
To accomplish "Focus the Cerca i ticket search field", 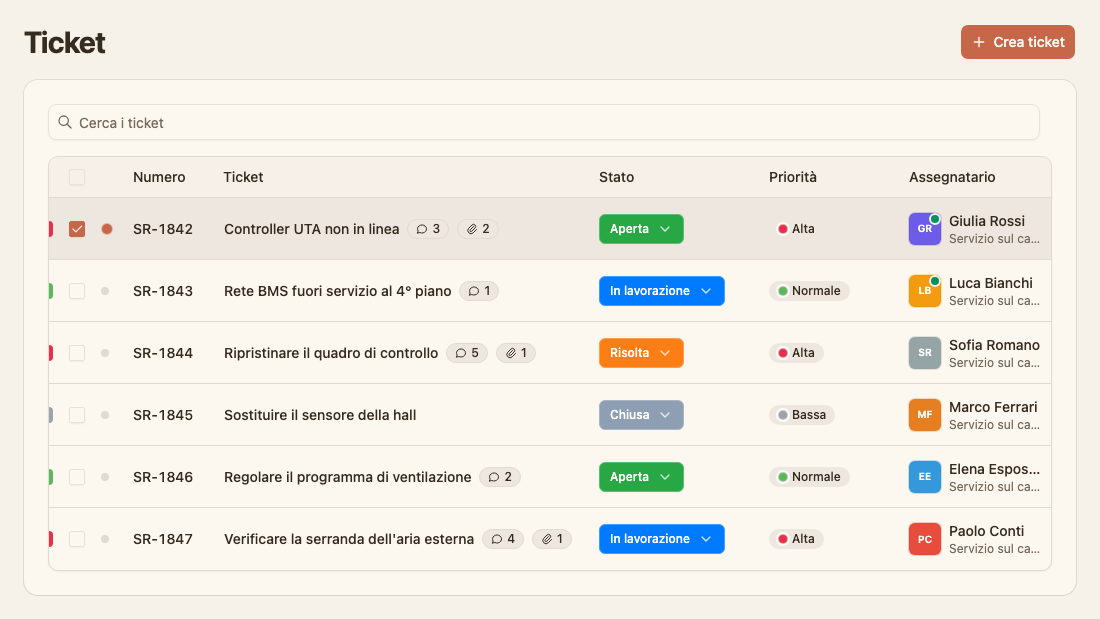I will 544,123.
